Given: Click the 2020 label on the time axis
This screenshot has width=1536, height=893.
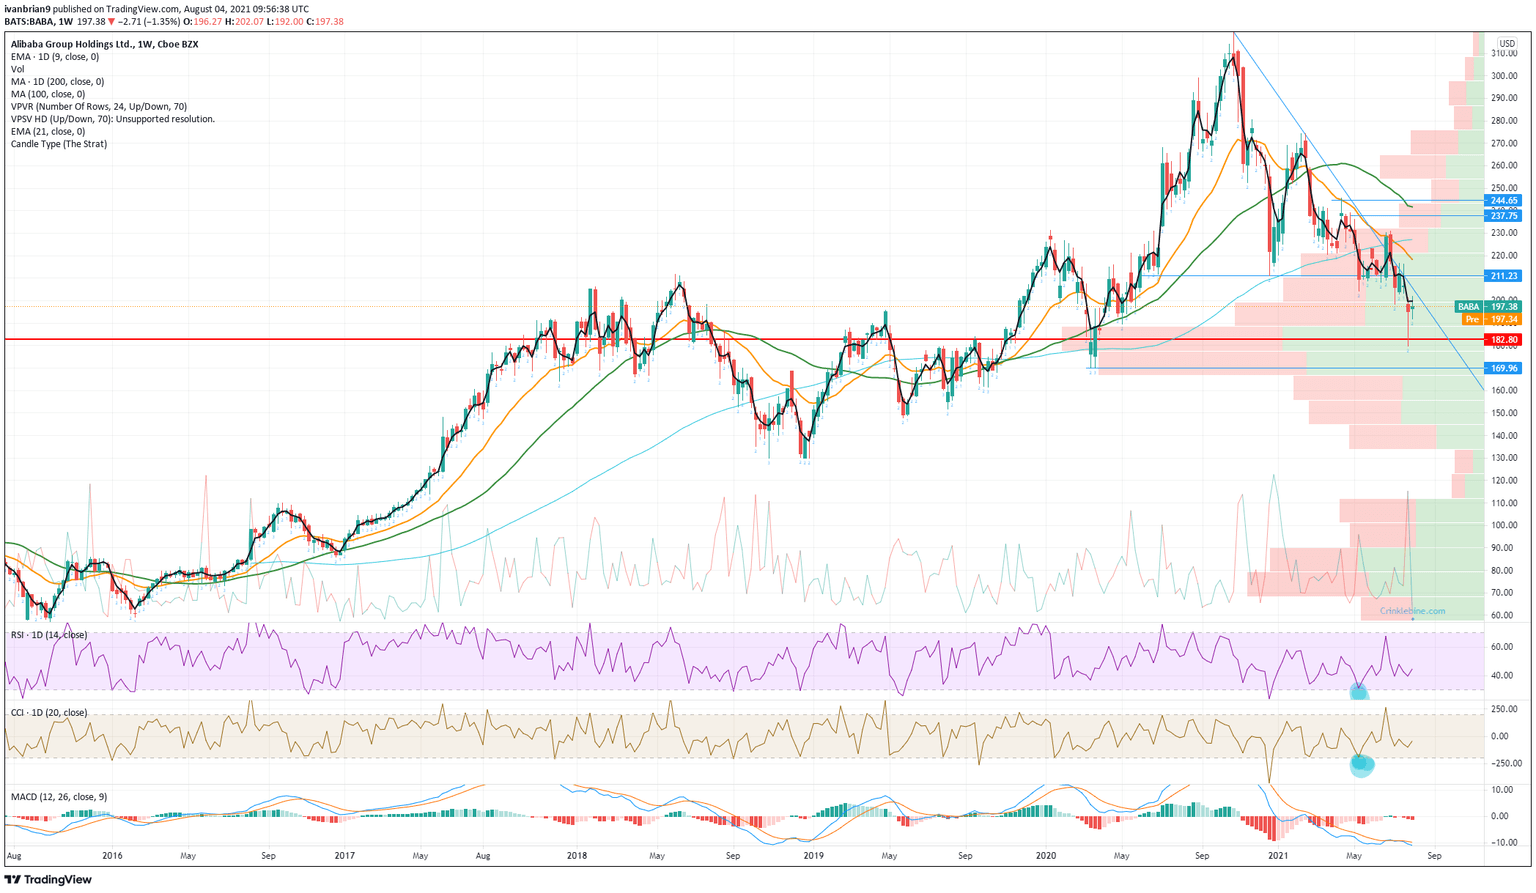Looking at the screenshot, I should tap(1046, 856).
